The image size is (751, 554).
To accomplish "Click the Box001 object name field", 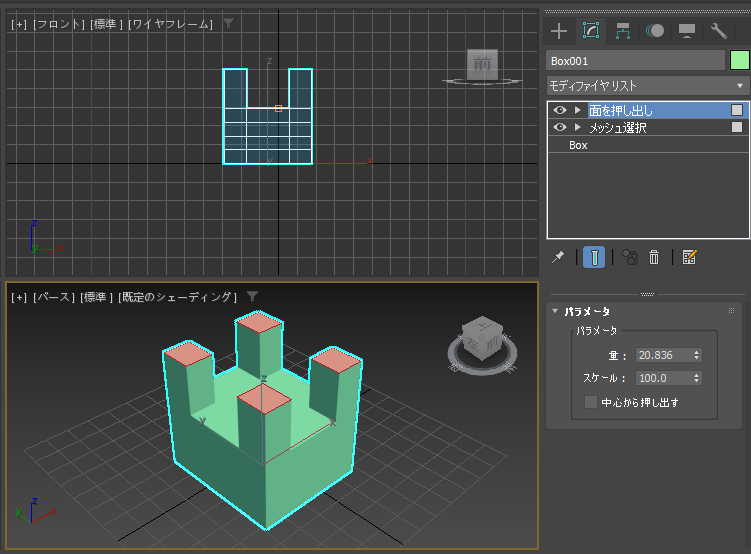I will 634,61.
